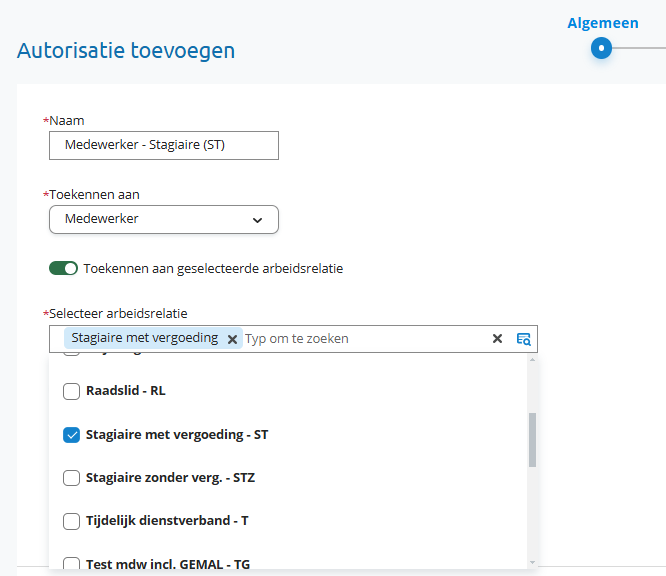Check Stagiaire zonder verg. - STZ
This screenshot has width=666, height=576.
[x=71, y=478]
